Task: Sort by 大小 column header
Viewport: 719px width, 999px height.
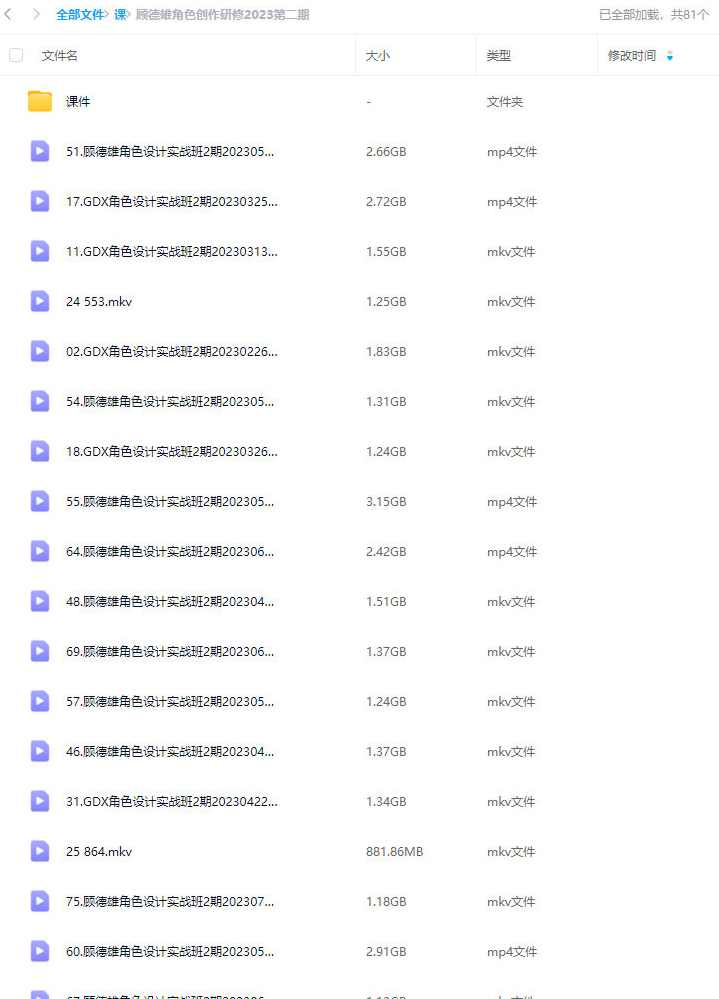Action: click(378, 55)
